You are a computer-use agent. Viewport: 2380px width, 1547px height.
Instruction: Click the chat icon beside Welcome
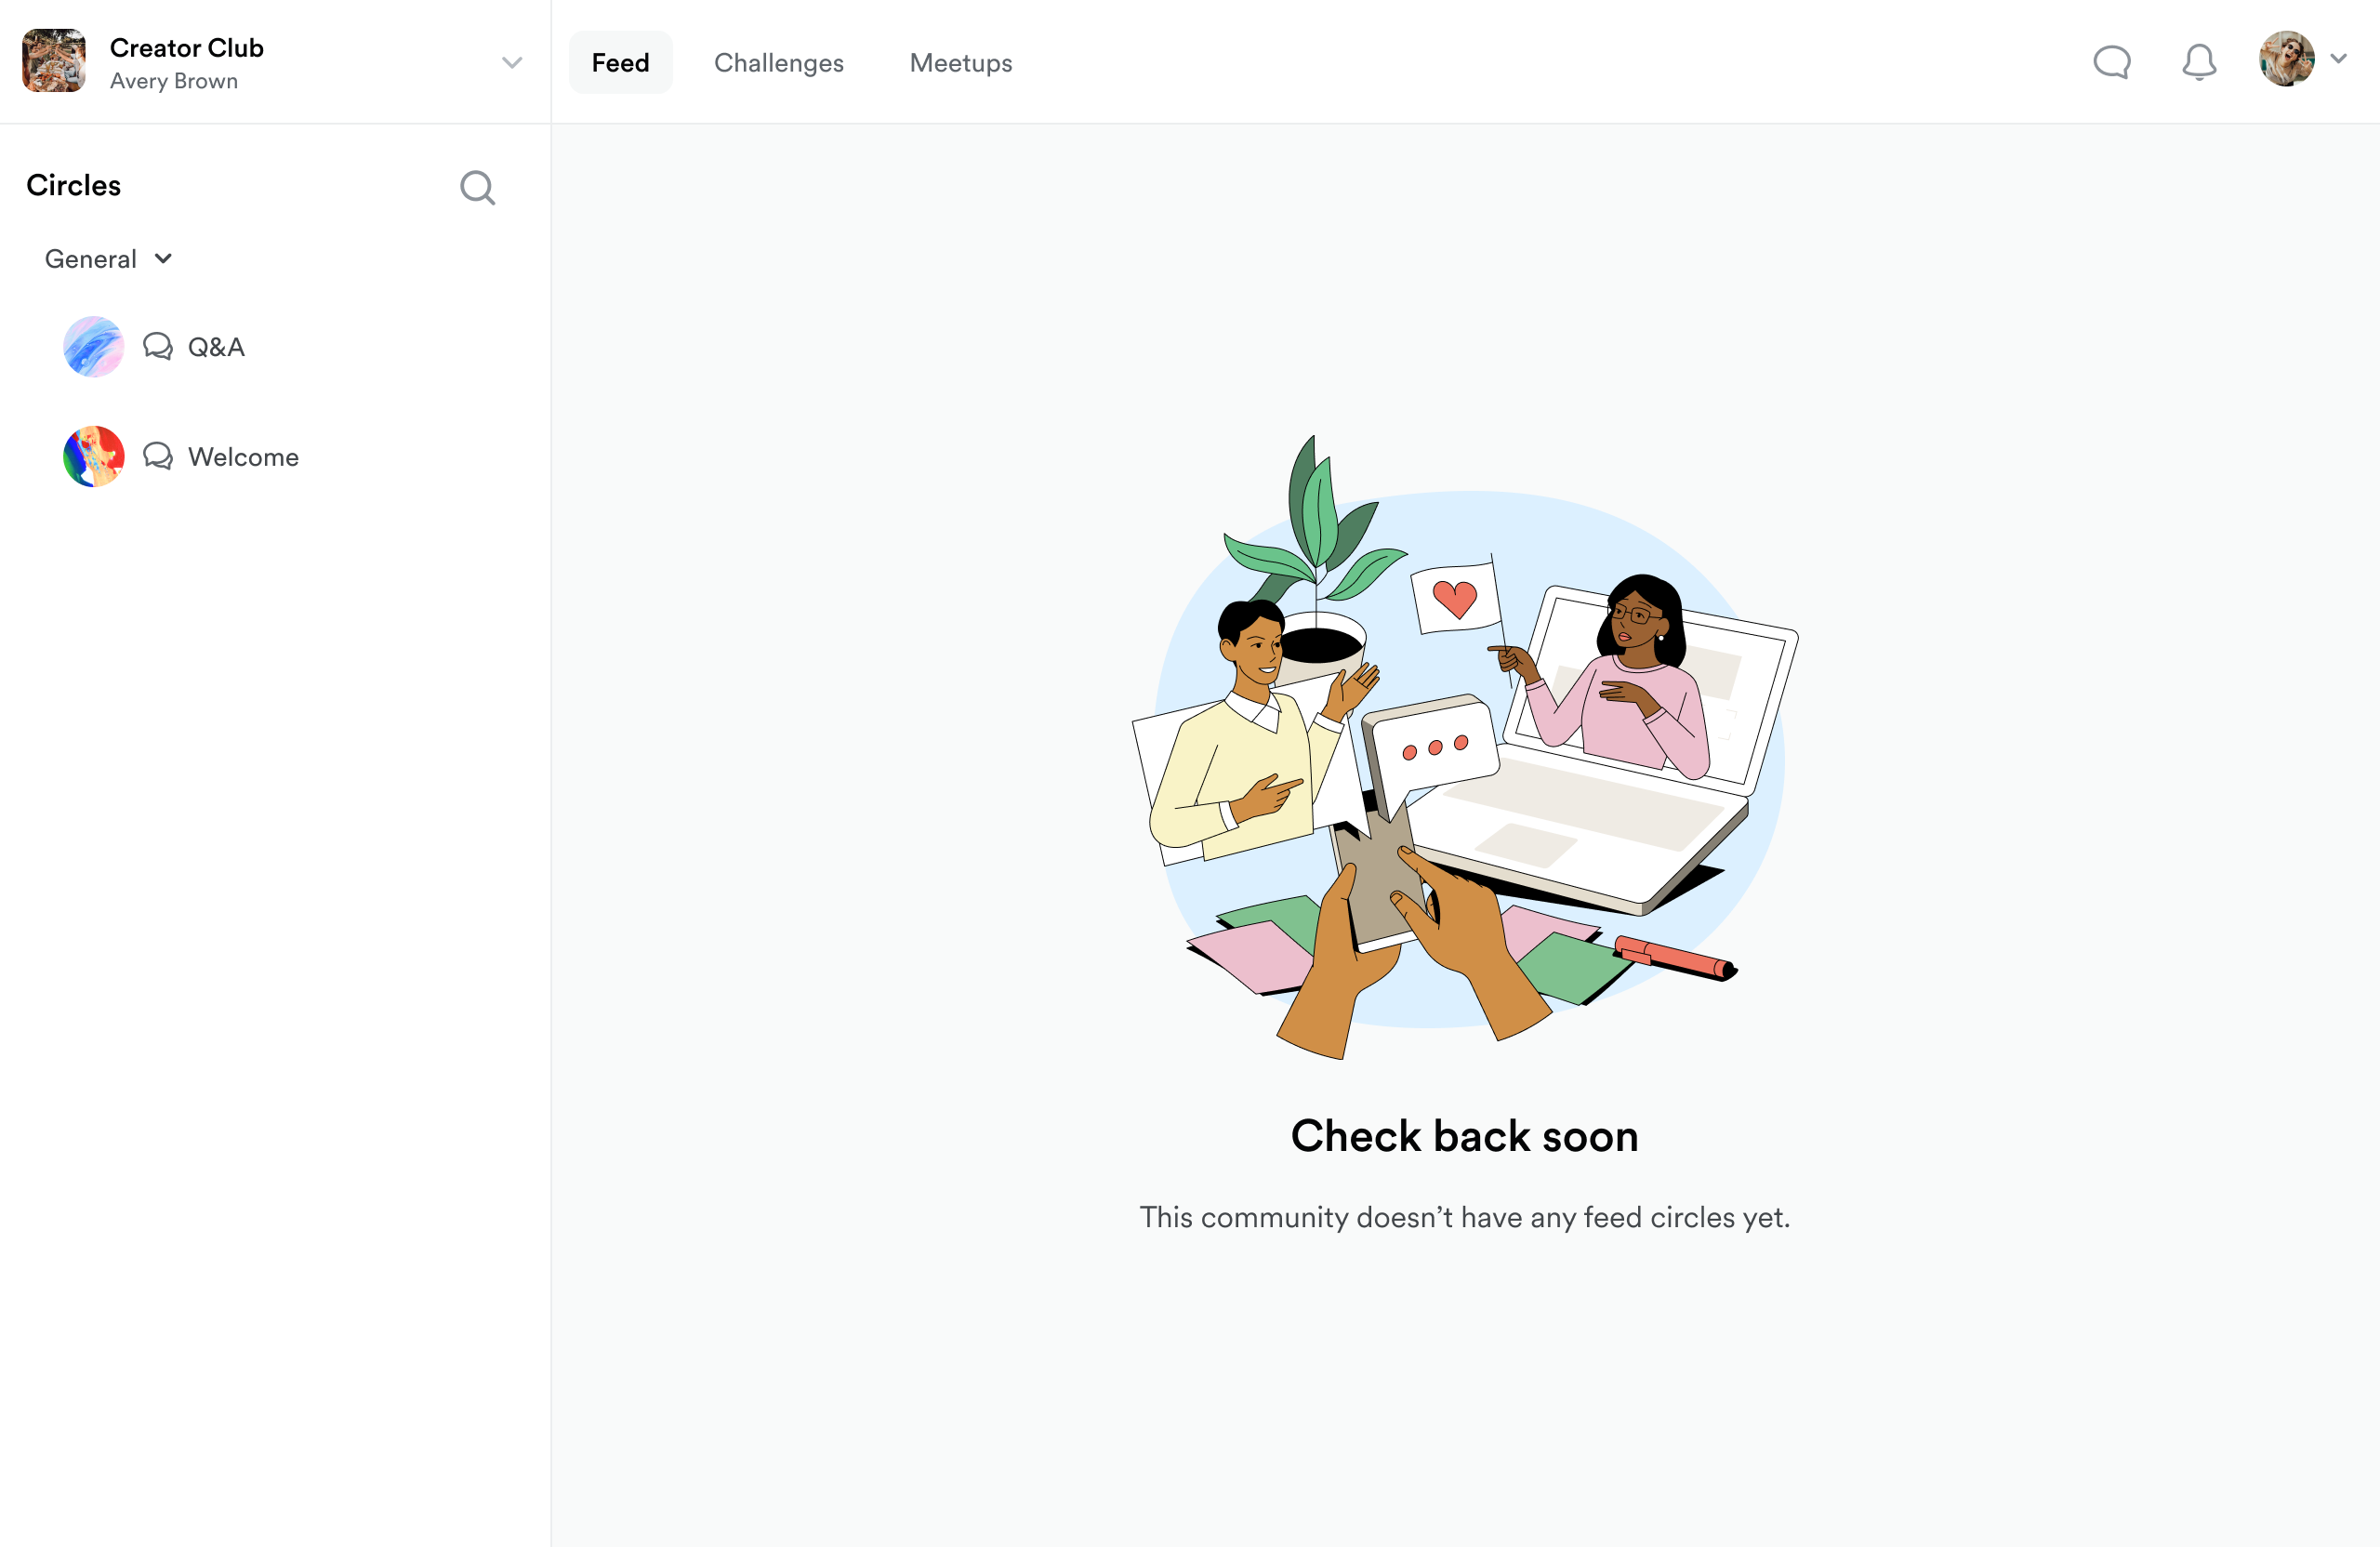pyautogui.click(x=157, y=457)
